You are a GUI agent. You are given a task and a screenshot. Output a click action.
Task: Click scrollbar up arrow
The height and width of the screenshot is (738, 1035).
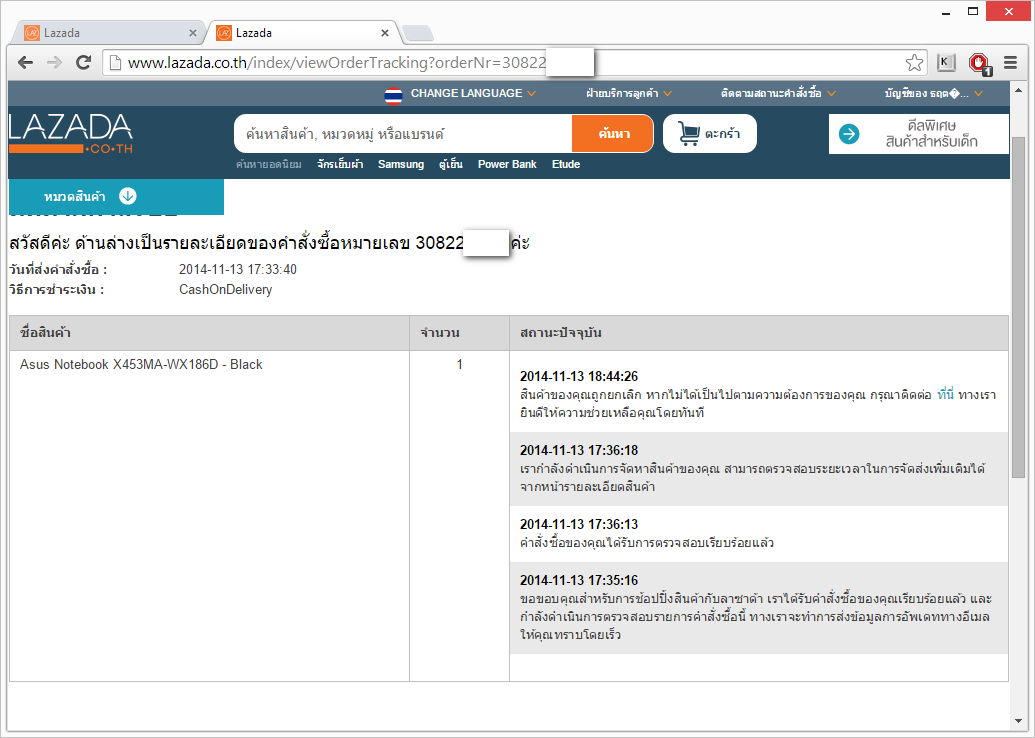[1018, 90]
